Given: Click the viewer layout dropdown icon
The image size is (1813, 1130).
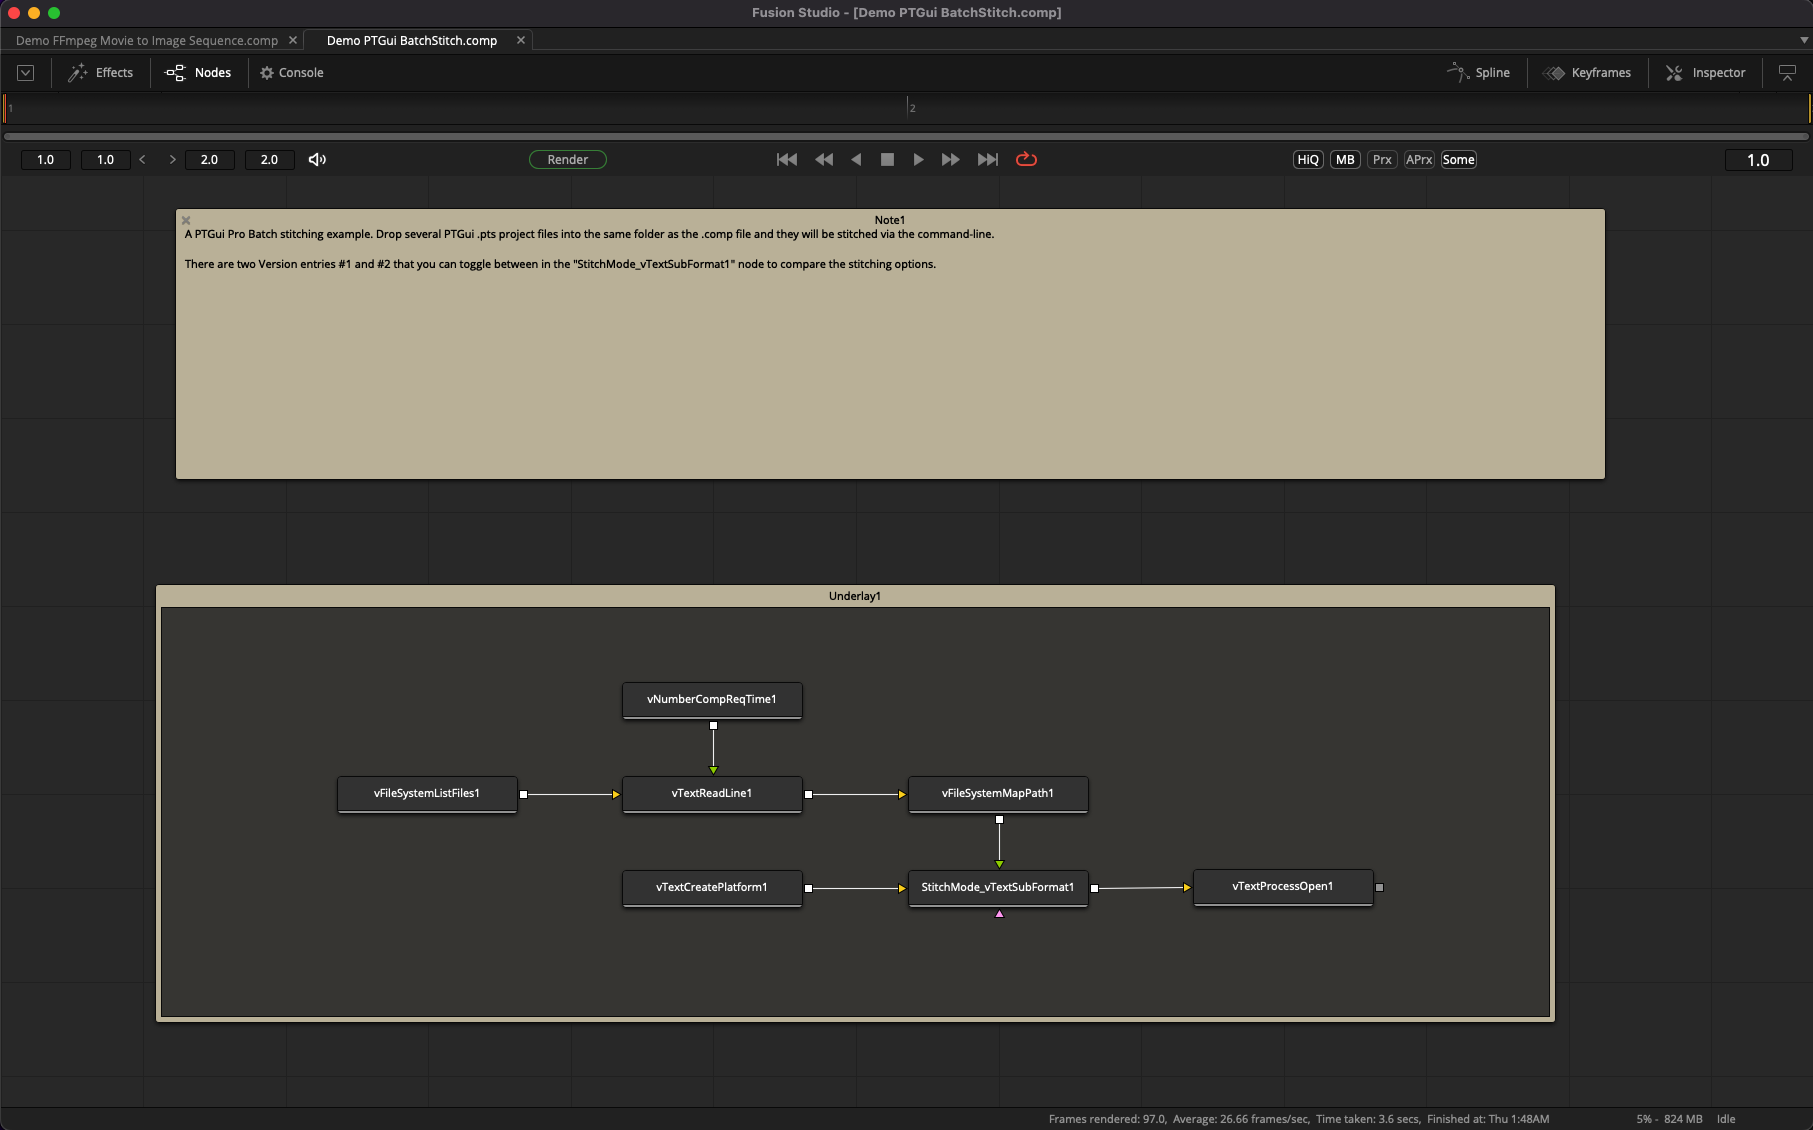Looking at the screenshot, I should pos(26,73).
